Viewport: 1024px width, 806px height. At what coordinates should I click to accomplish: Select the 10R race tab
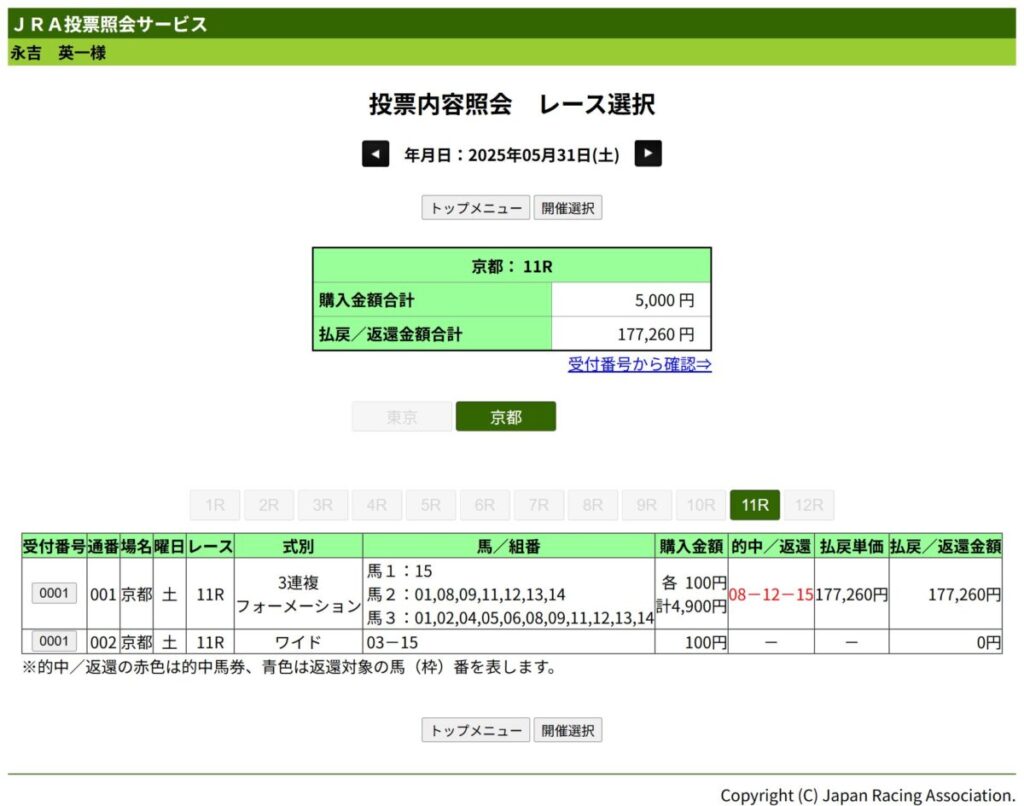(x=700, y=505)
